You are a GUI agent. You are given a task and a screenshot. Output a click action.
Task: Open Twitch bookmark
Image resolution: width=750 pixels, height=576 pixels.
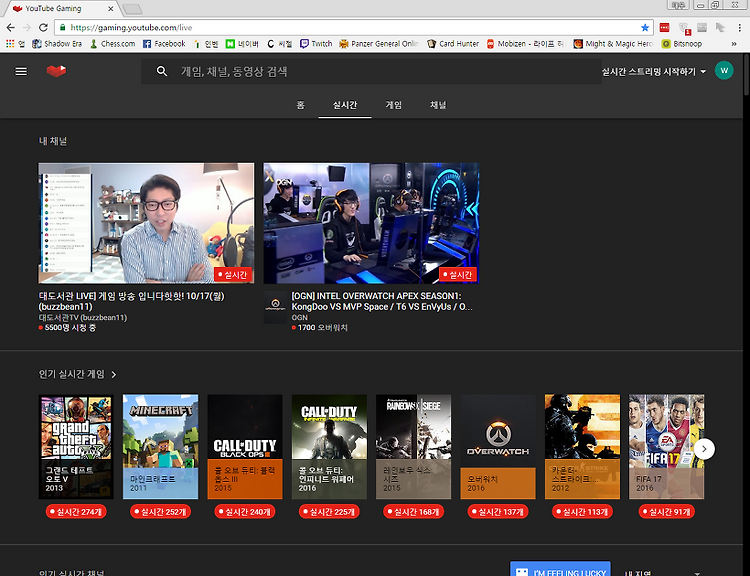pyautogui.click(x=316, y=44)
